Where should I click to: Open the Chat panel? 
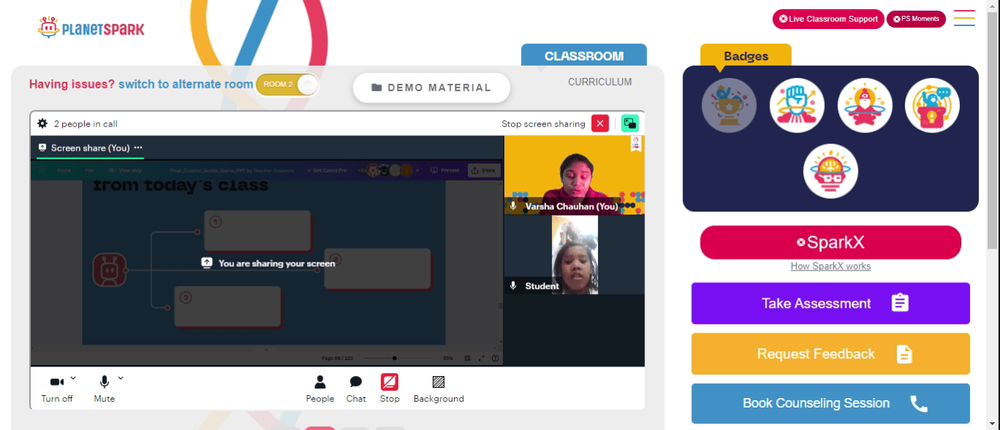(x=356, y=389)
